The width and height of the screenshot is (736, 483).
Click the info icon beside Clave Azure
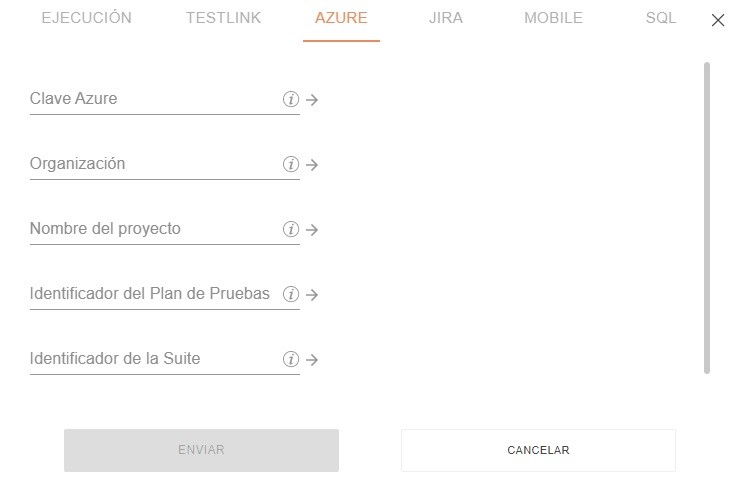(x=291, y=100)
